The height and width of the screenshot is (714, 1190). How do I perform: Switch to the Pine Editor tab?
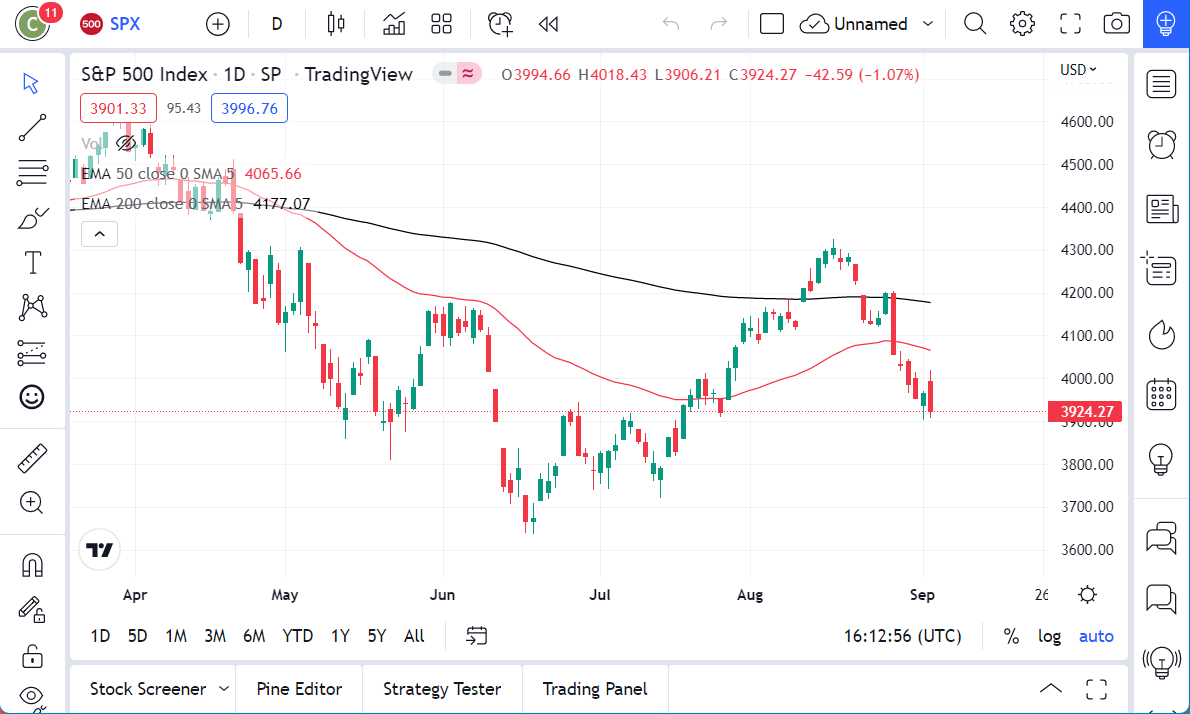299,689
